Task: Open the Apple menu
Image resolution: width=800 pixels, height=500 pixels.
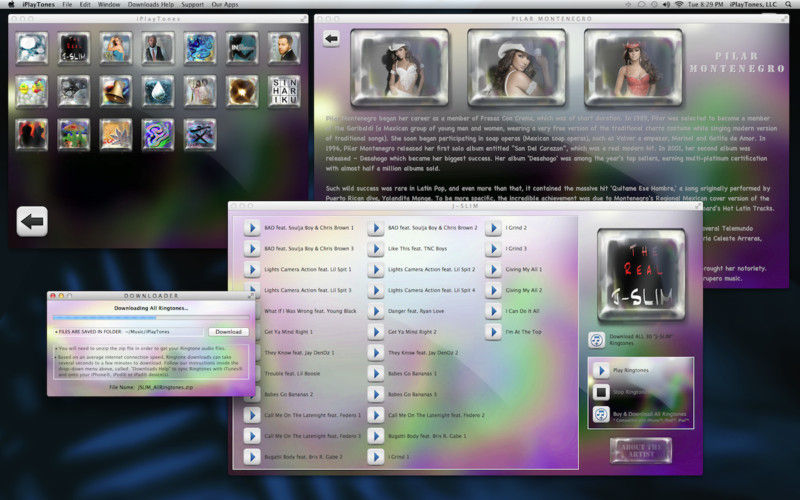Action: tap(11, 4)
